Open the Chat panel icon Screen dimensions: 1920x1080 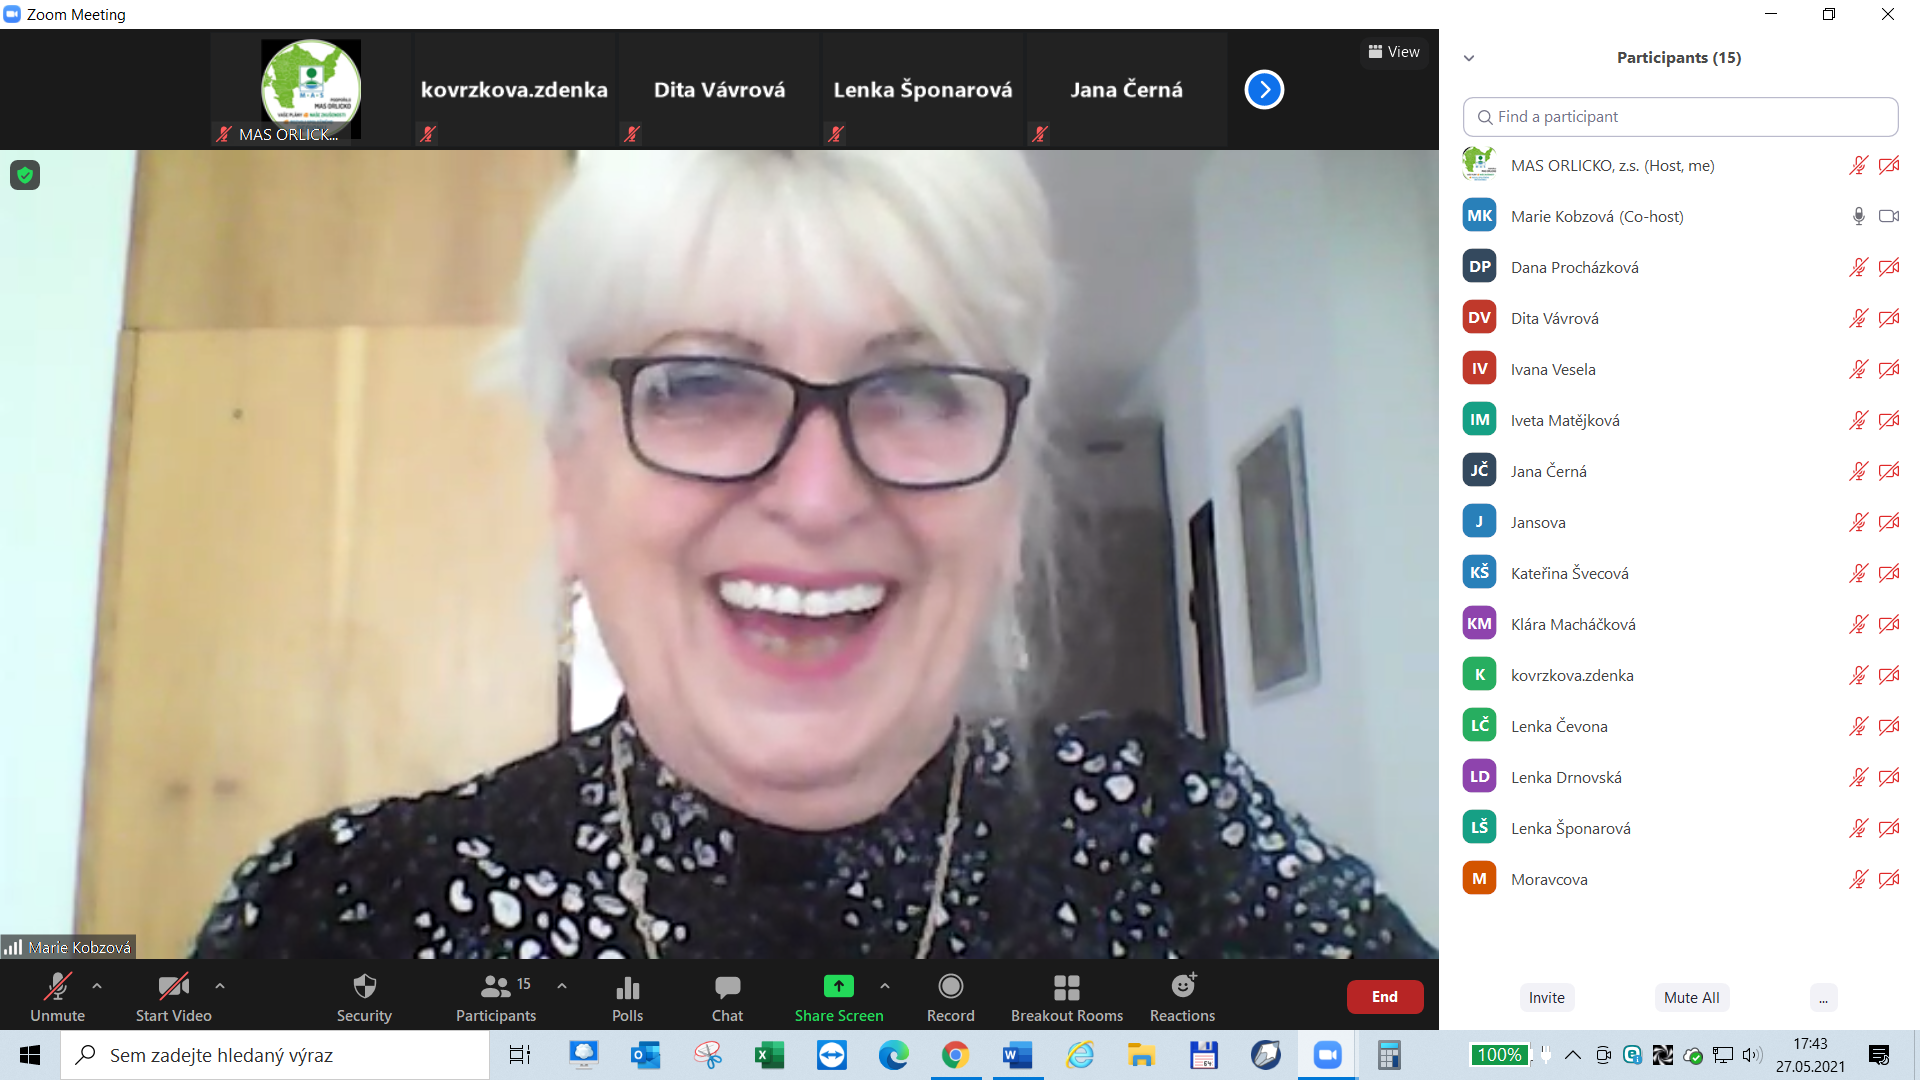click(x=727, y=987)
